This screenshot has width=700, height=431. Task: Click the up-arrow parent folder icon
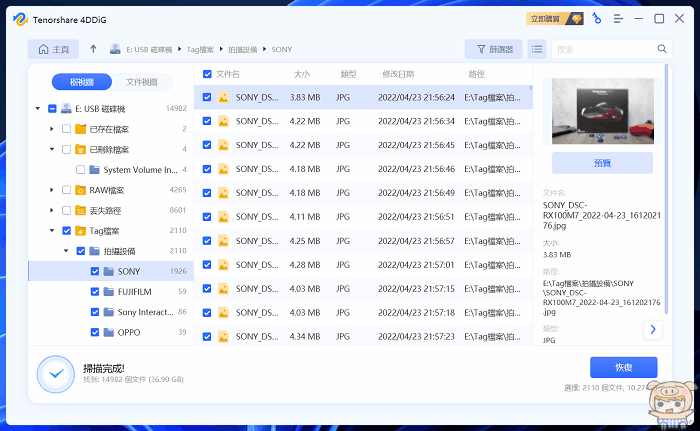[x=93, y=48]
